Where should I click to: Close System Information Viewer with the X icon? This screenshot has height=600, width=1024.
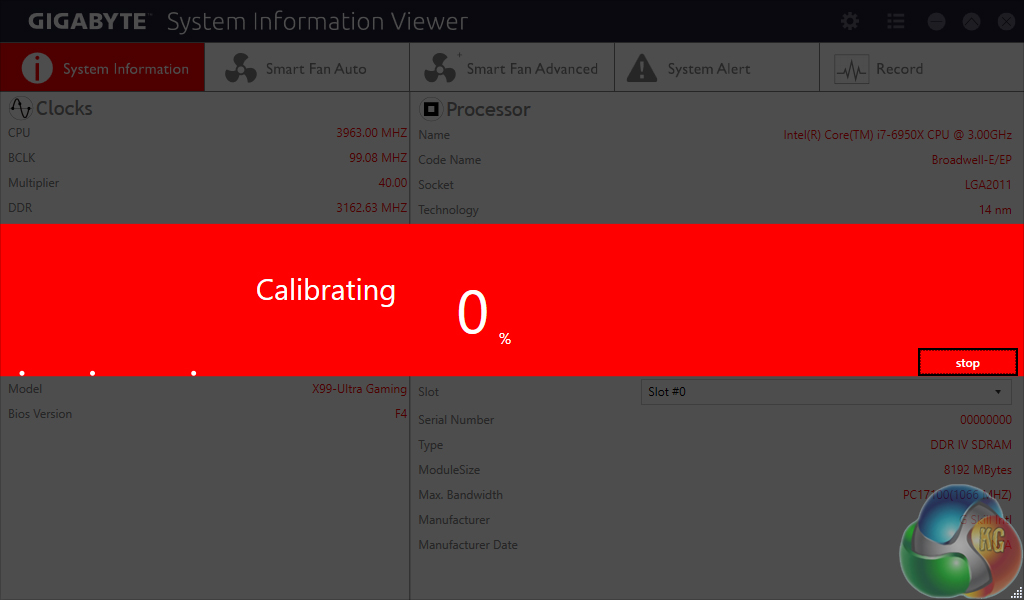click(1006, 22)
